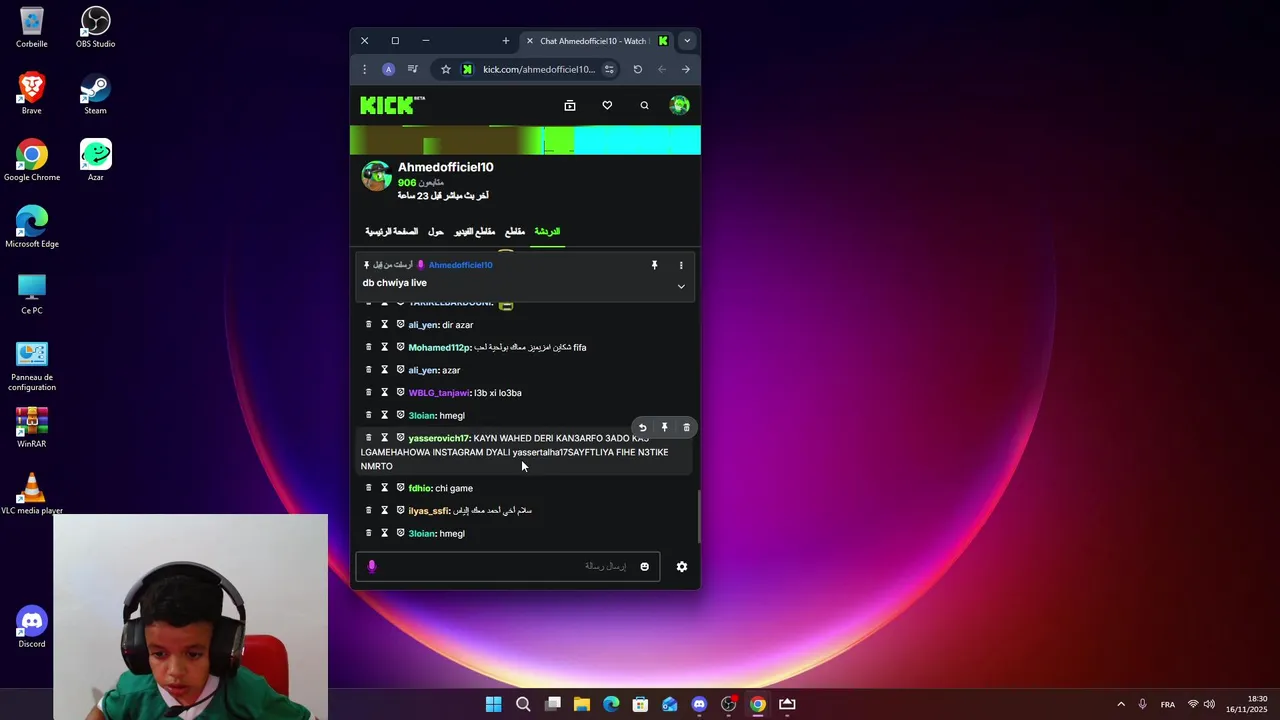Delete message using hover toolbar trash
Viewport: 1280px width, 720px height.
pyautogui.click(x=686, y=428)
